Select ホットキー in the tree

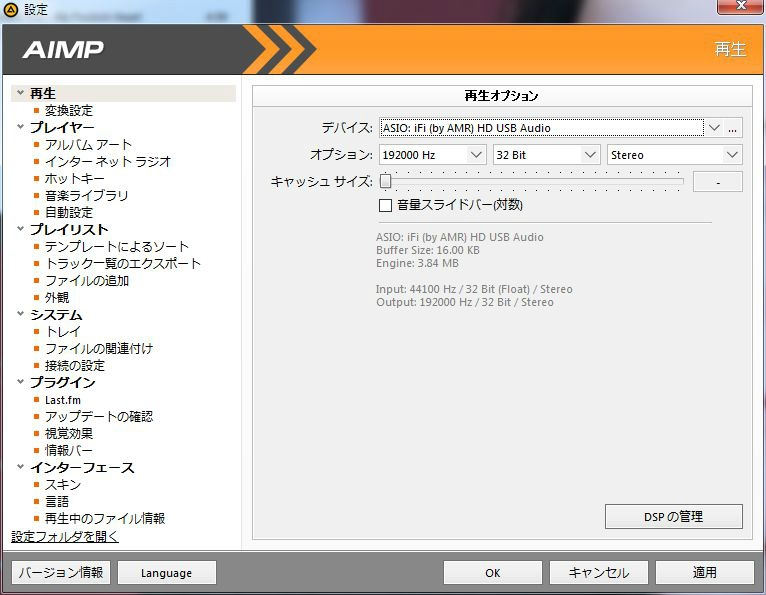click(74, 178)
